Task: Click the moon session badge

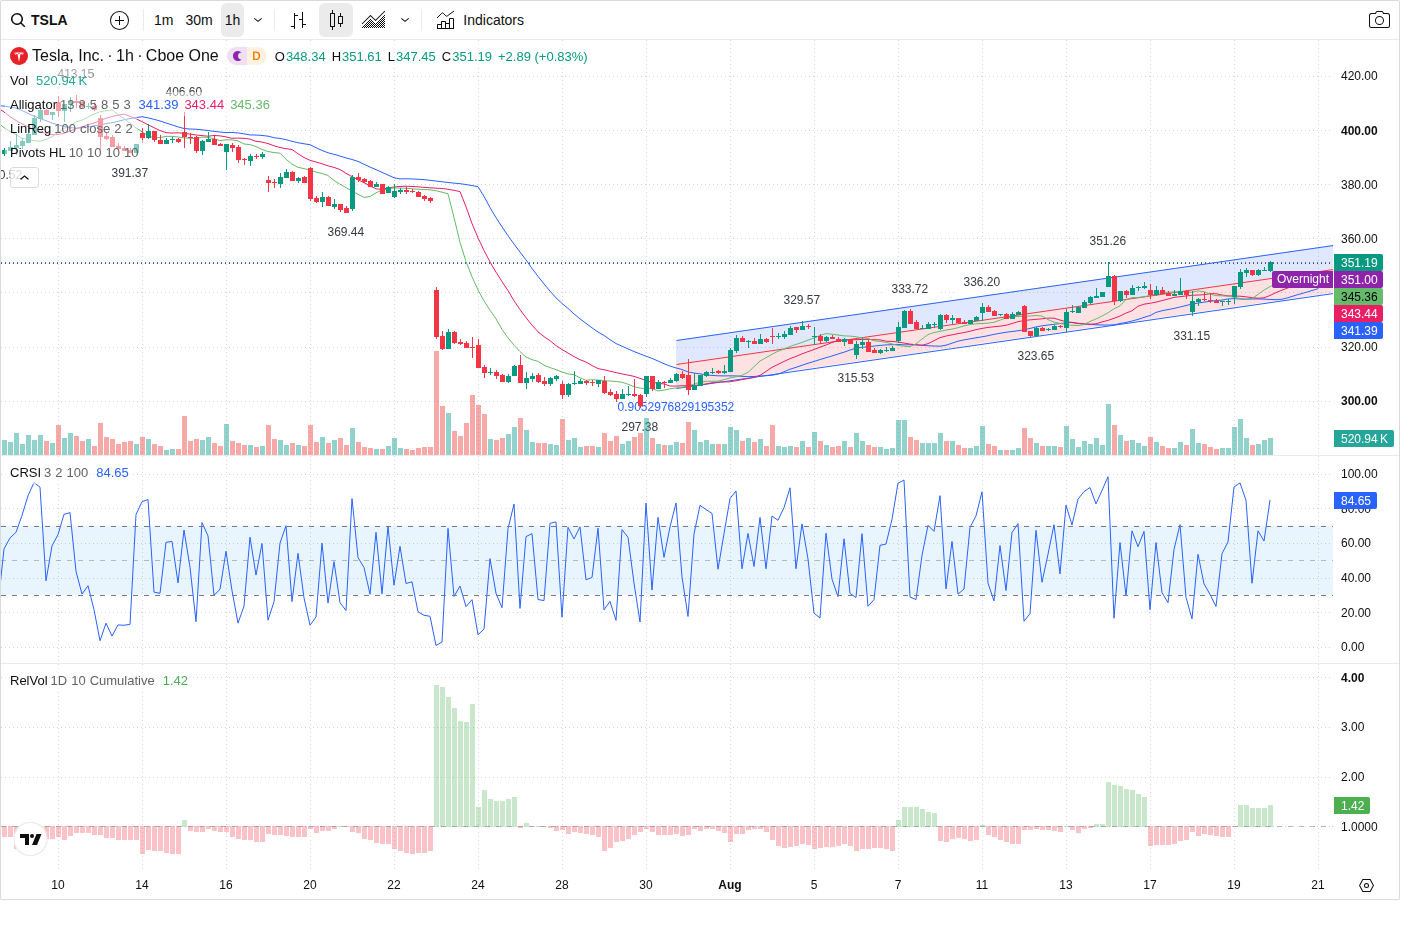Action: pos(237,56)
